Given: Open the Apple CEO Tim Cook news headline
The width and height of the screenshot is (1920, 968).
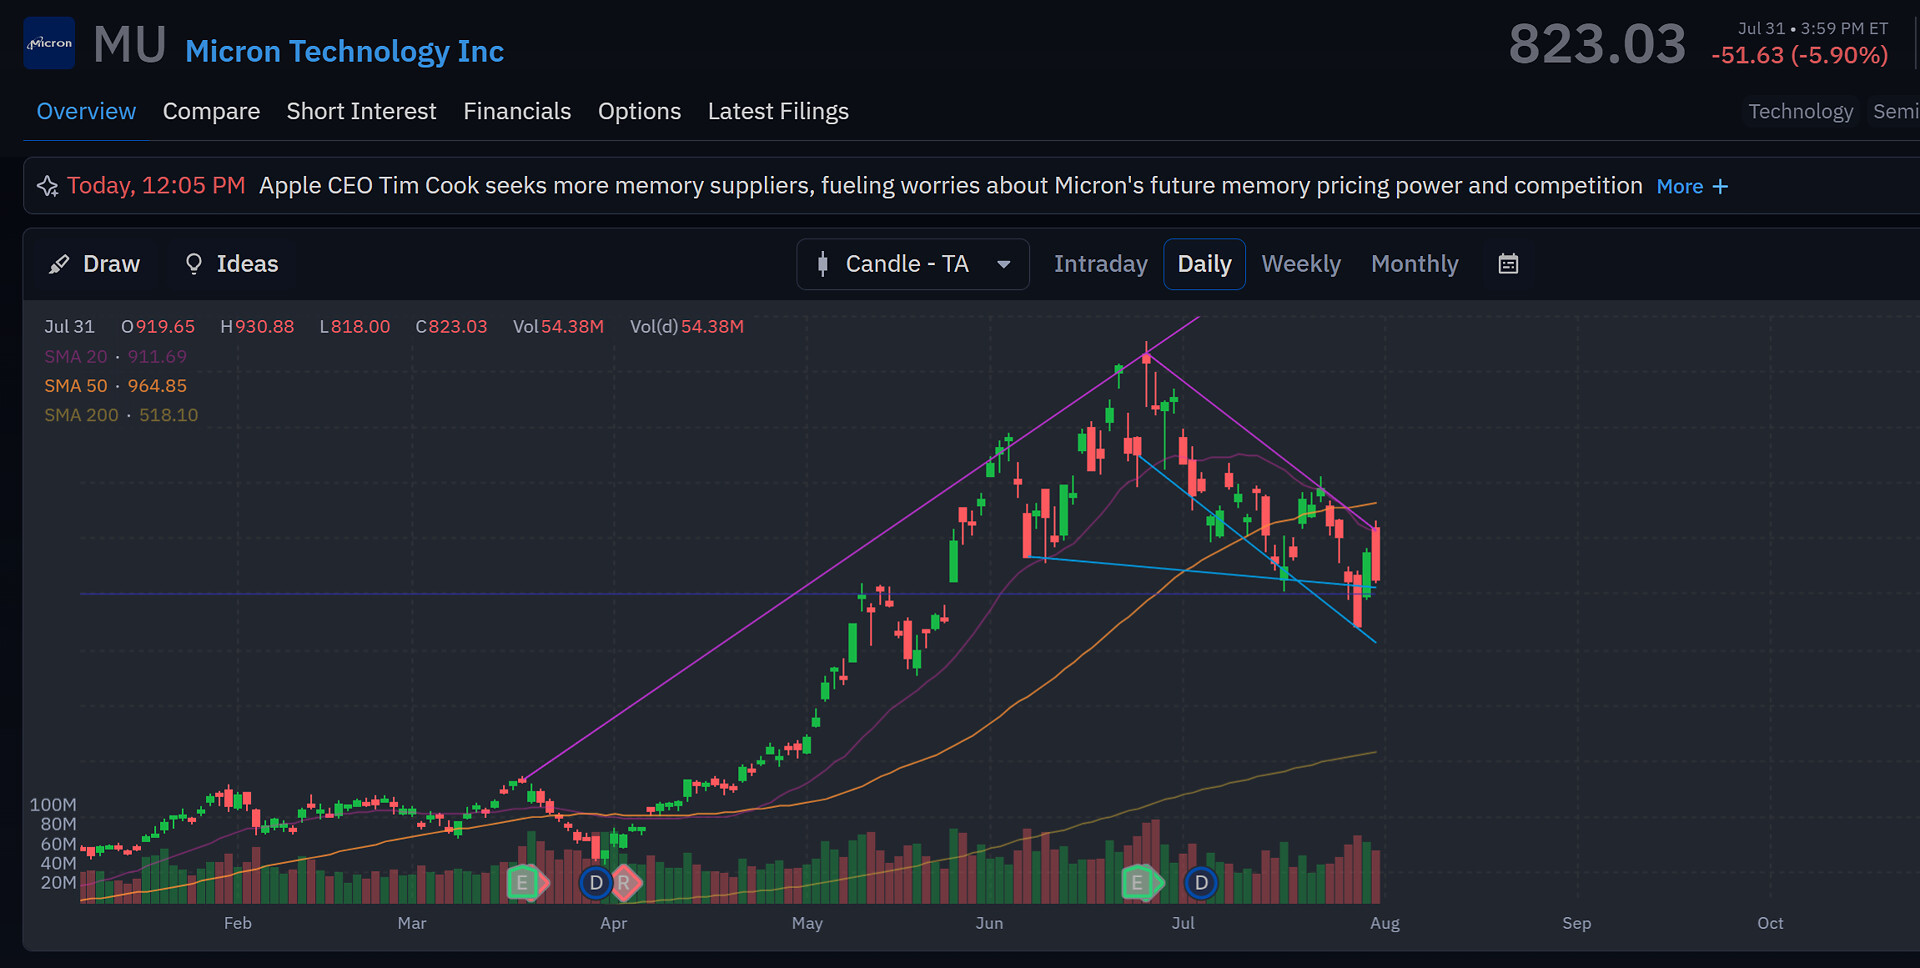Looking at the screenshot, I should 950,186.
